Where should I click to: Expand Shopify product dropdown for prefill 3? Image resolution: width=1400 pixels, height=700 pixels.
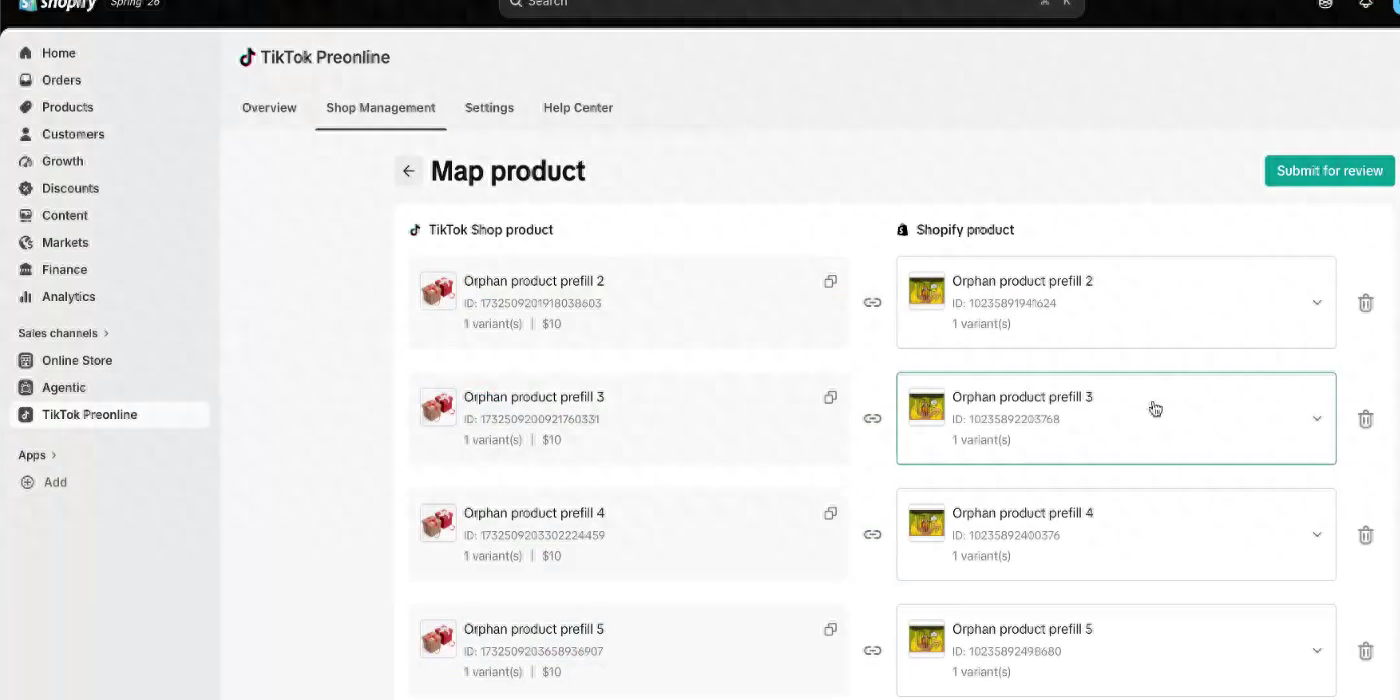click(x=1317, y=419)
